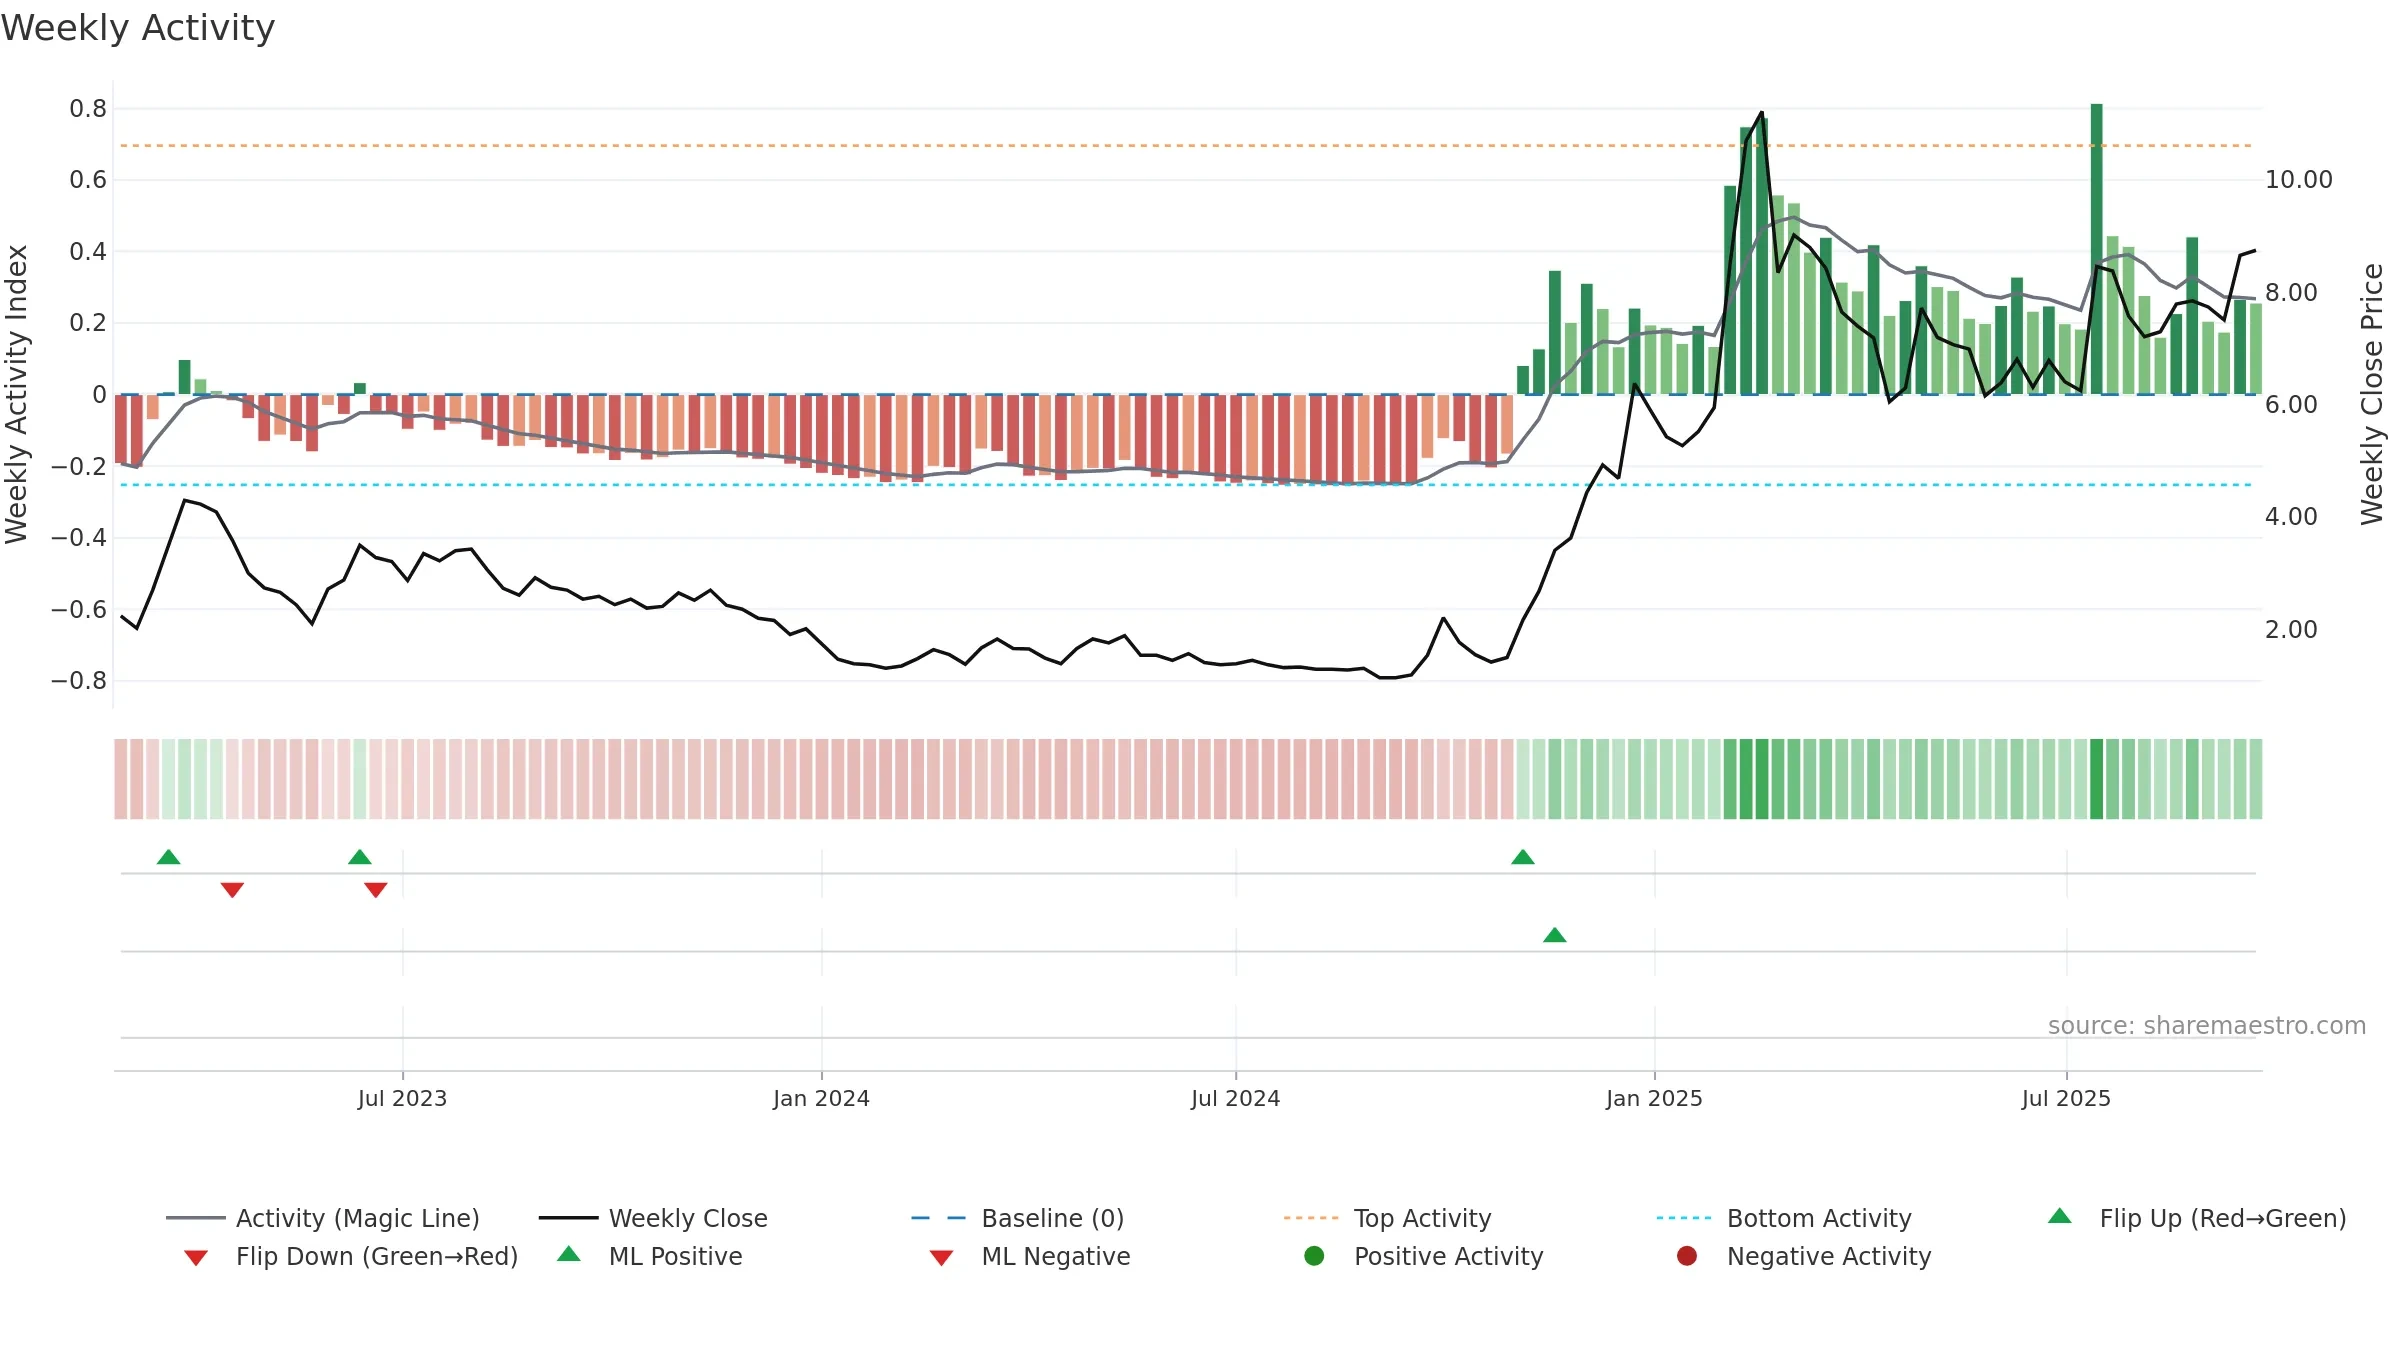This screenshot has height=1350, width=2400.
Task: Click the Weekly Activity chart title
Action: (x=138, y=28)
